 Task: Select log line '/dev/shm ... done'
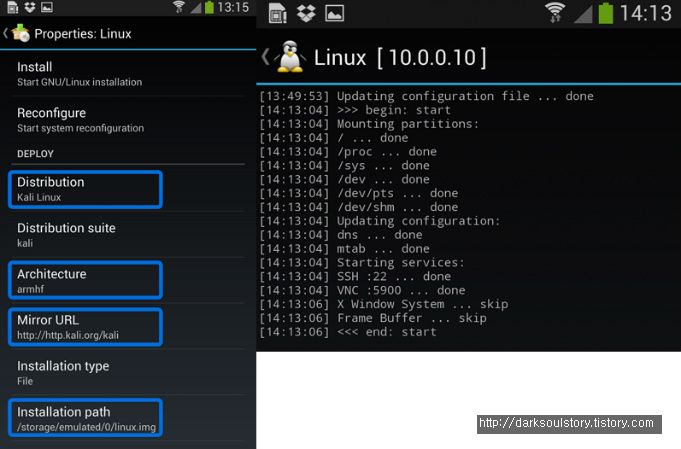397,207
